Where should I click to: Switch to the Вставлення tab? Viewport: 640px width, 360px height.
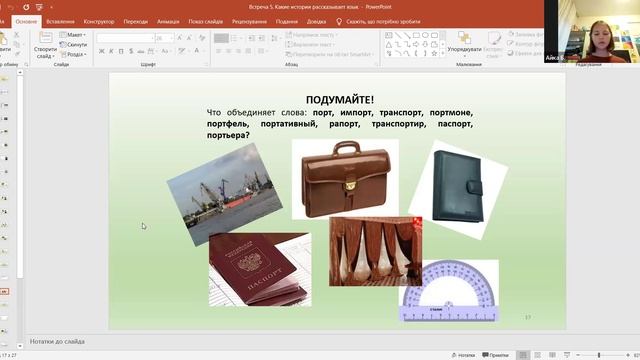tap(60, 22)
